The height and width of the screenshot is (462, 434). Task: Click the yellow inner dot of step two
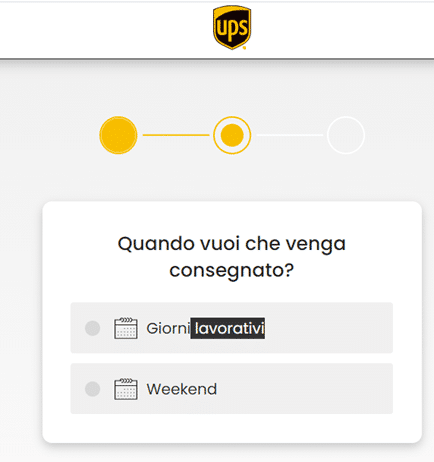232,135
